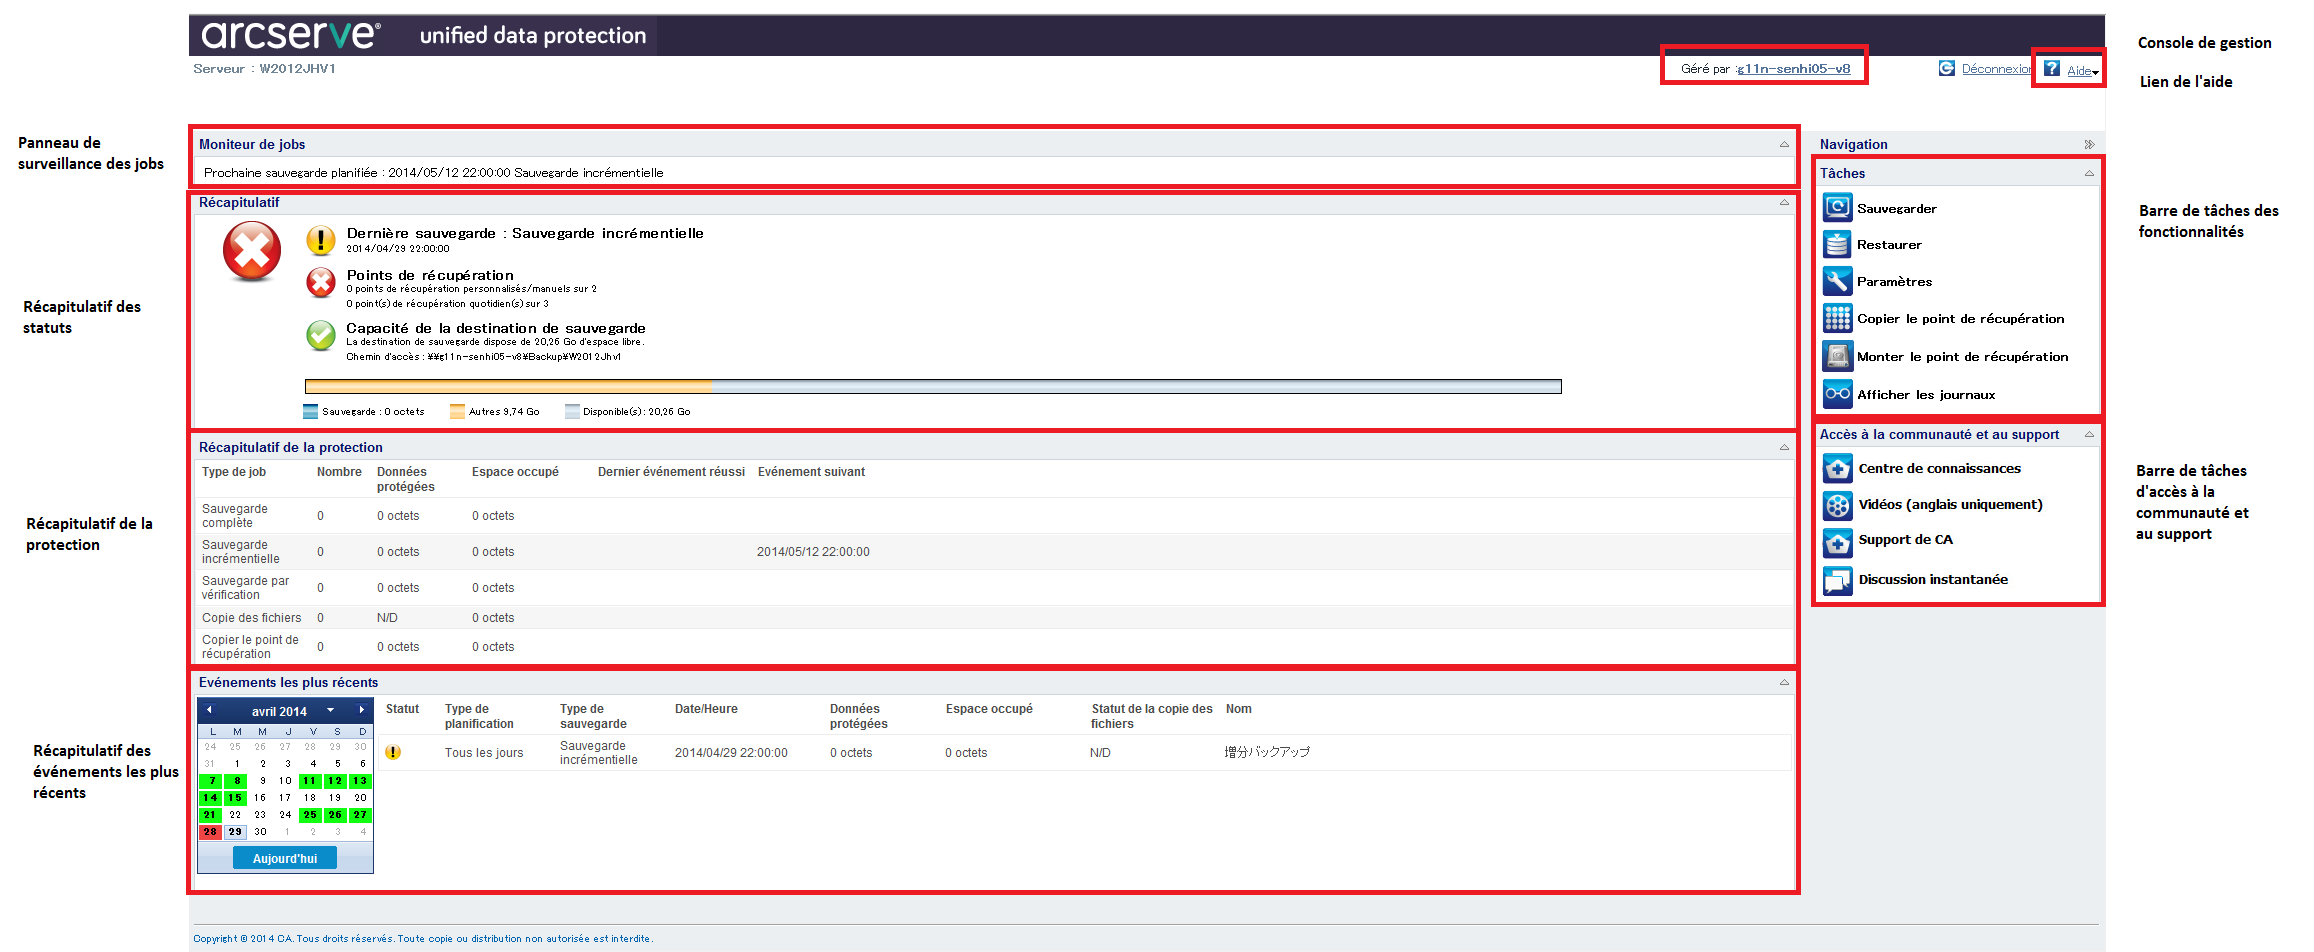The image size is (2314, 952).
Task: Collapse the Accès à la communauté et au support section
Action: coord(2089,434)
